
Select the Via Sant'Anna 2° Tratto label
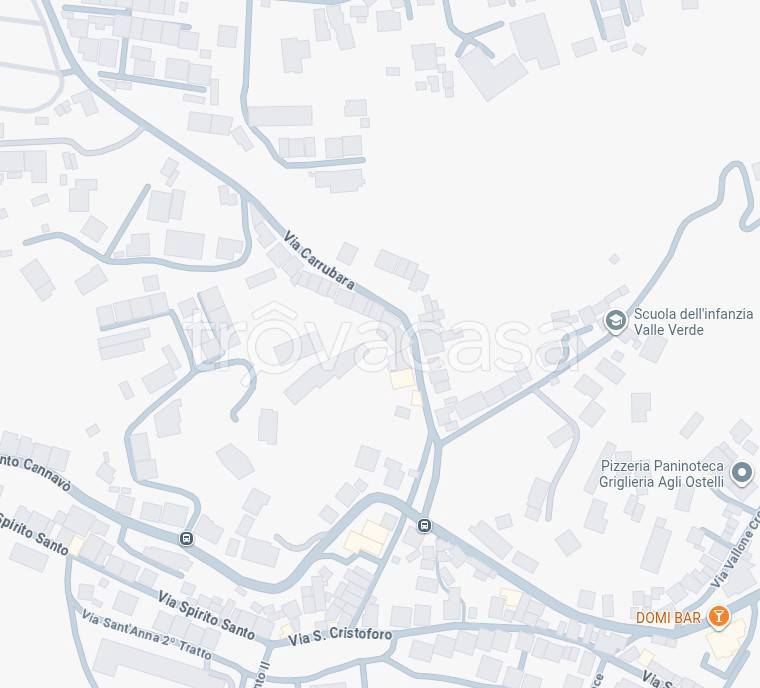[146, 634]
